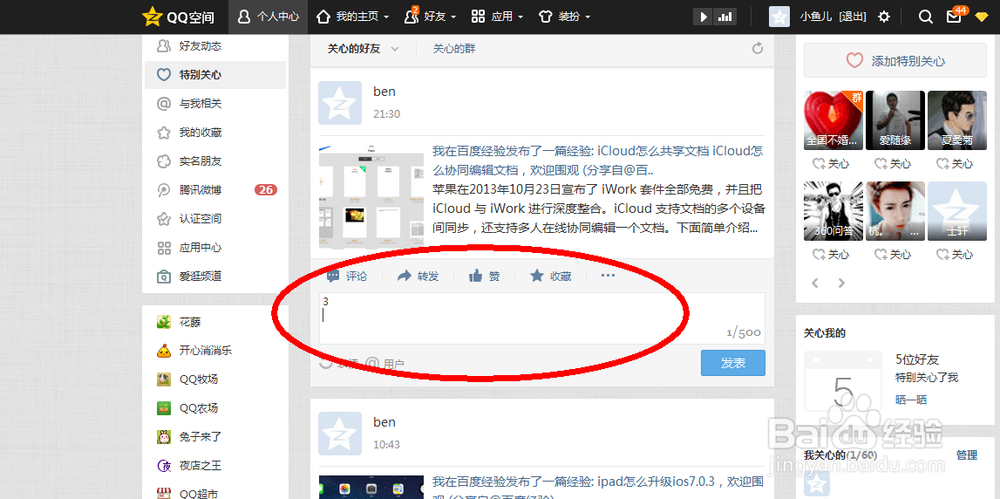The height and width of the screenshot is (499, 1000).
Task: Click 添加特别关心 button
Action: tap(895, 61)
